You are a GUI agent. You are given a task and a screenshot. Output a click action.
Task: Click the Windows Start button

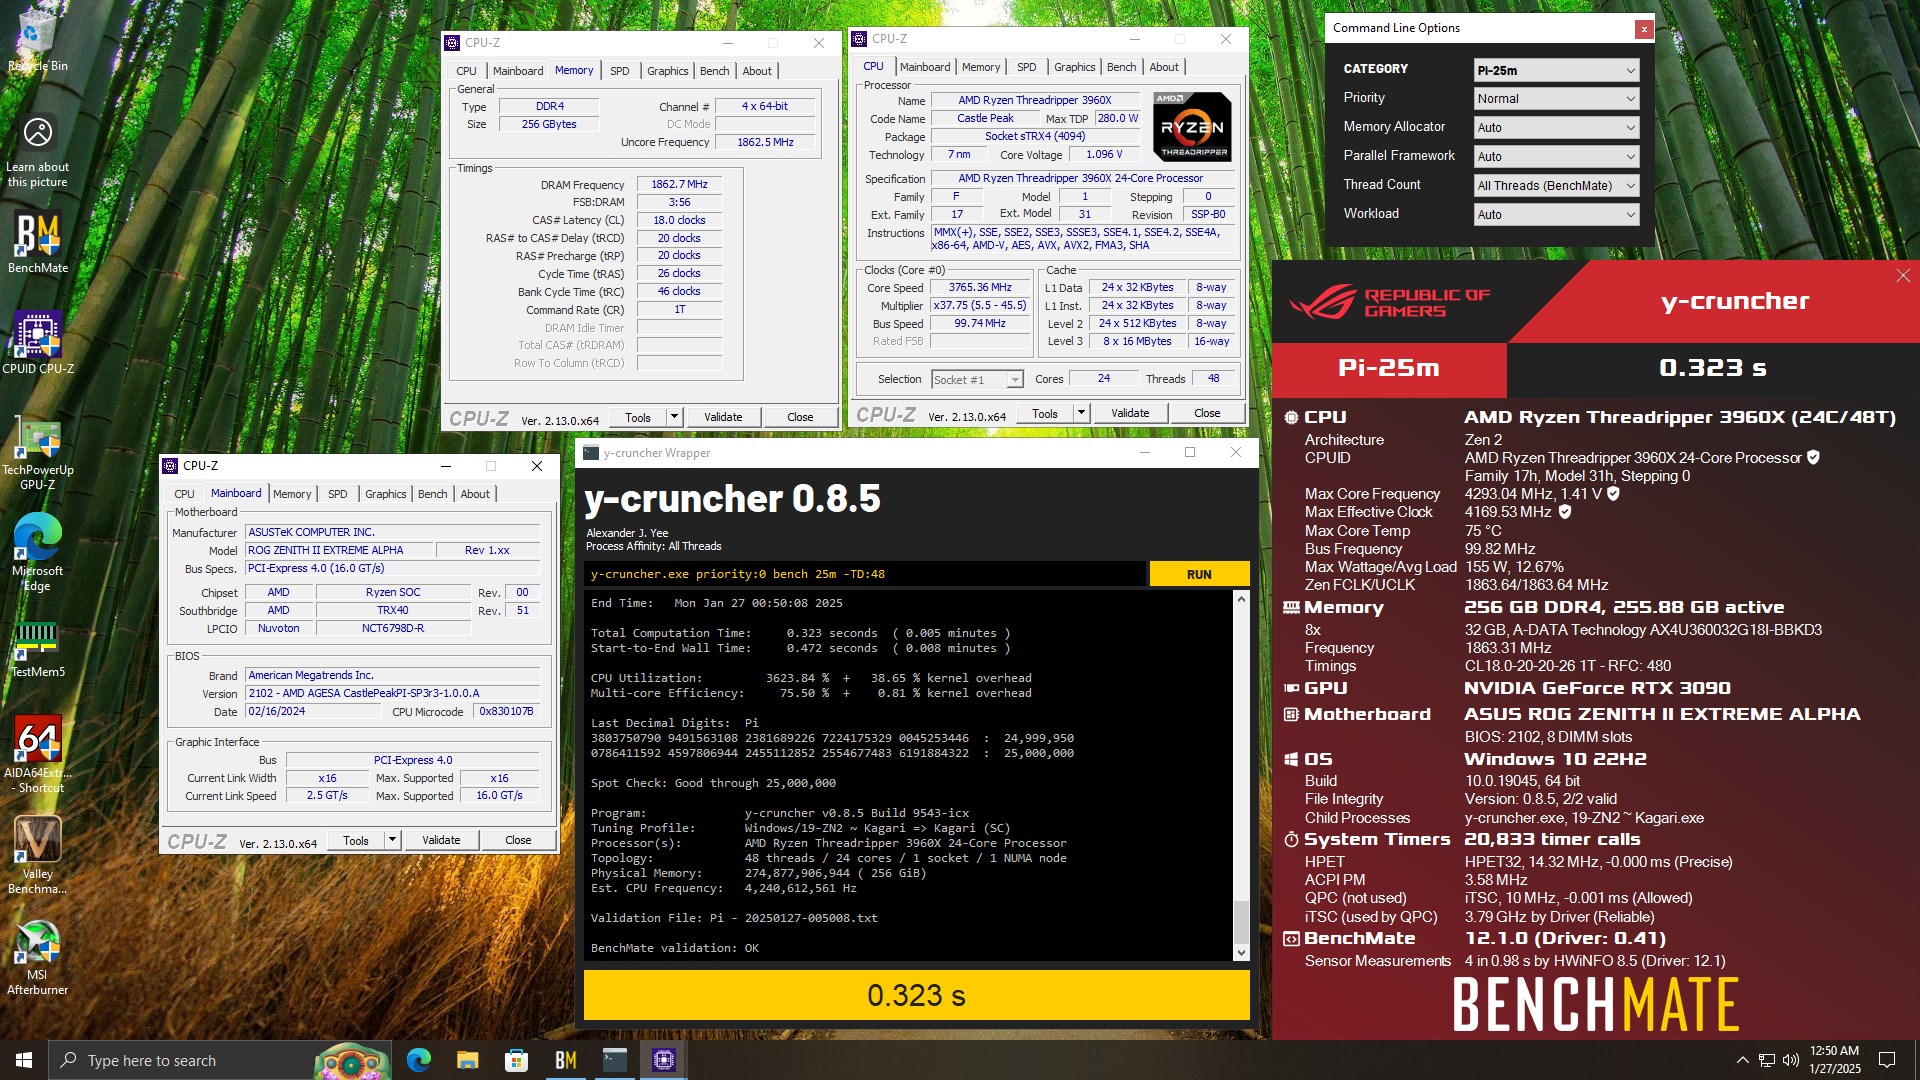point(24,1060)
